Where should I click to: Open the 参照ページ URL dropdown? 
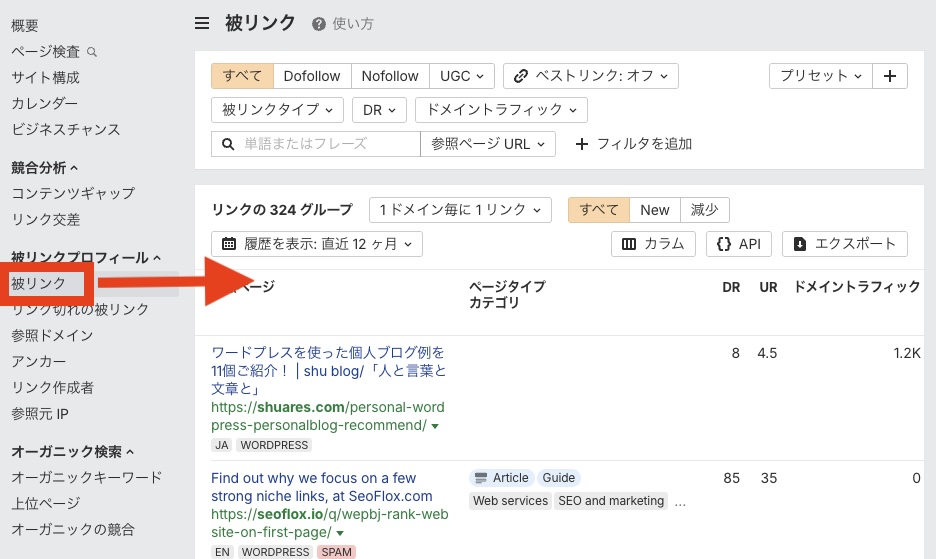point(488,144)
